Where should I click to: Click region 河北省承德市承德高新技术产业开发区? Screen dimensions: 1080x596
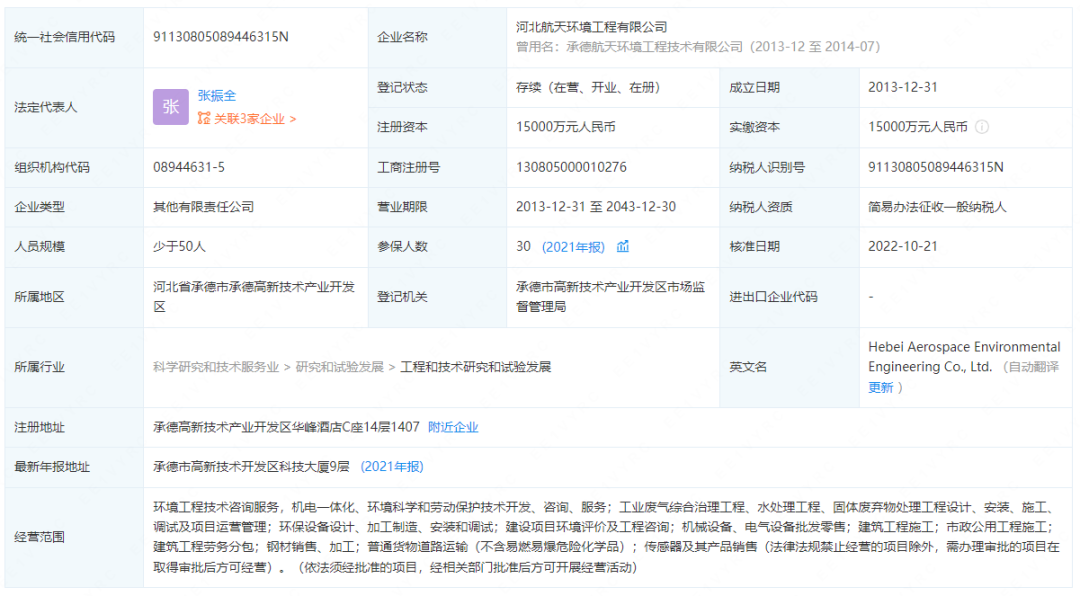tap(253, 297)
